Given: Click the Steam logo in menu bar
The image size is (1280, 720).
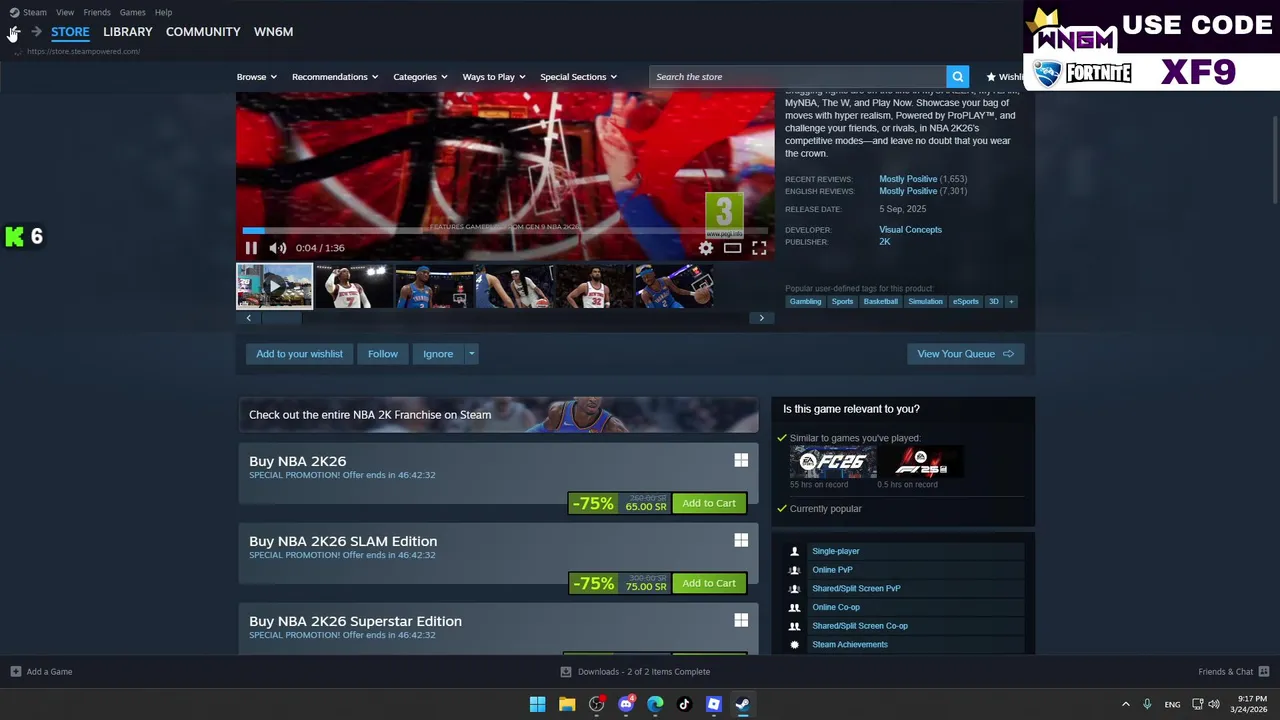Looking at the screenshot, I should pyautogui.click(x=14, y=12).
